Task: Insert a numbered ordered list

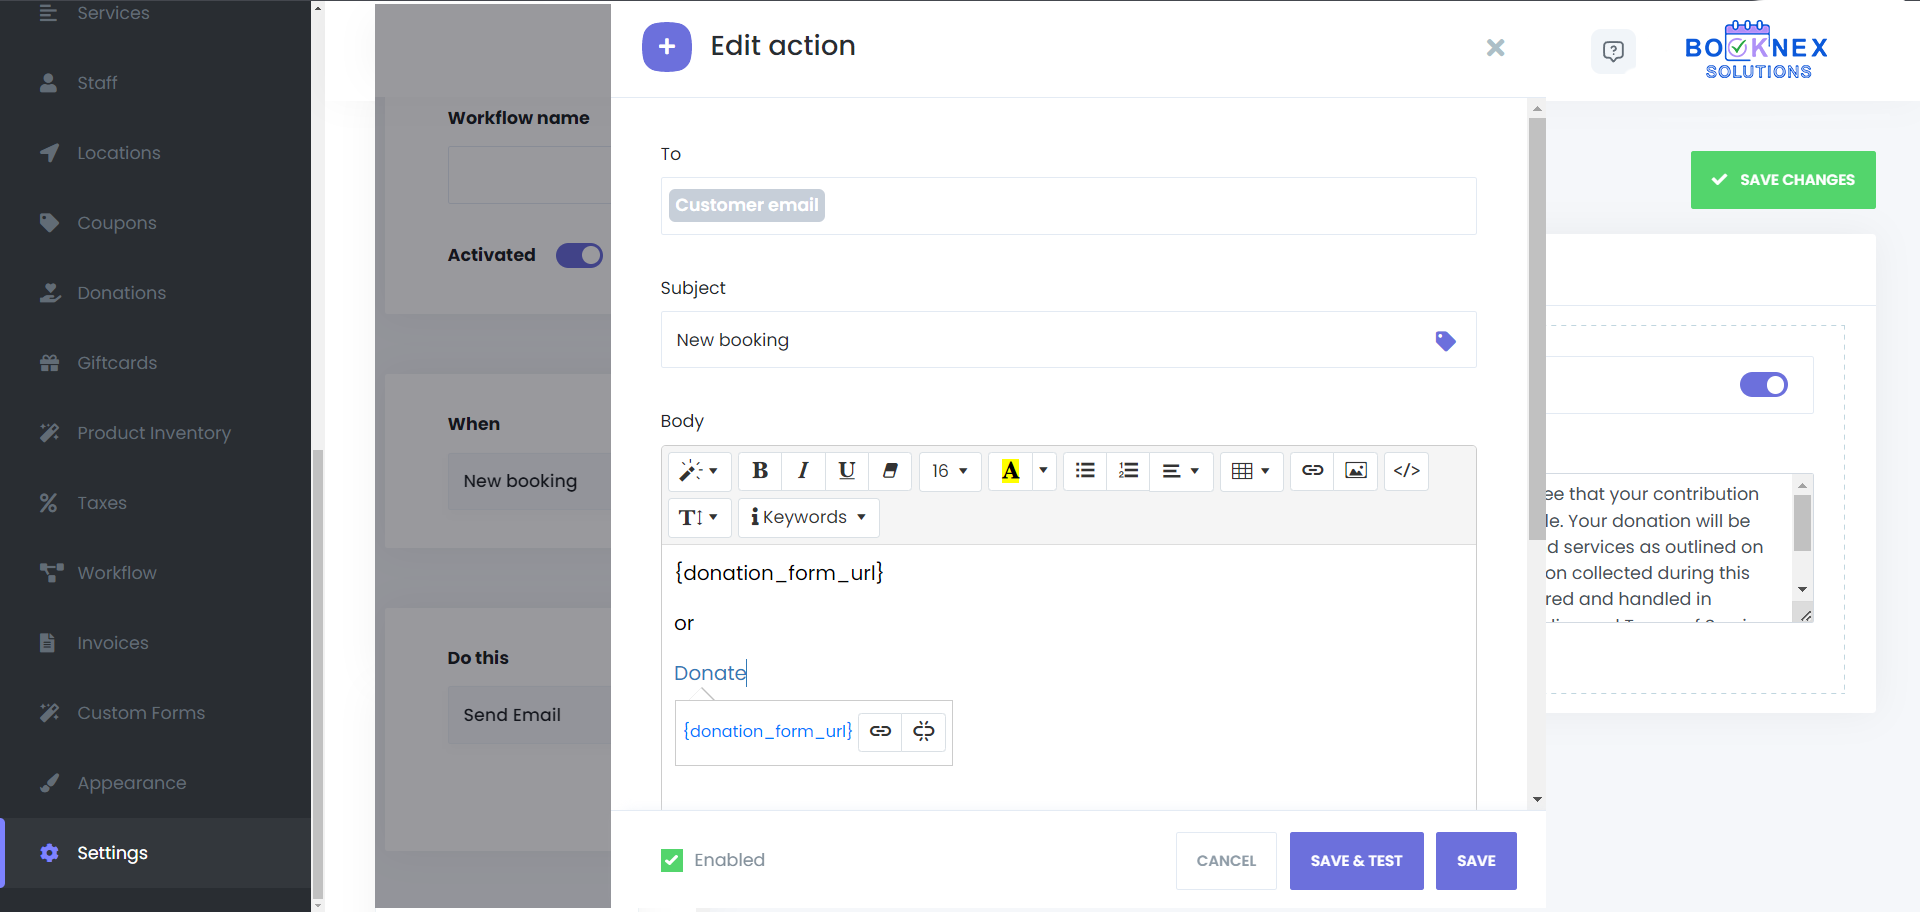Action: point(1128,471)
